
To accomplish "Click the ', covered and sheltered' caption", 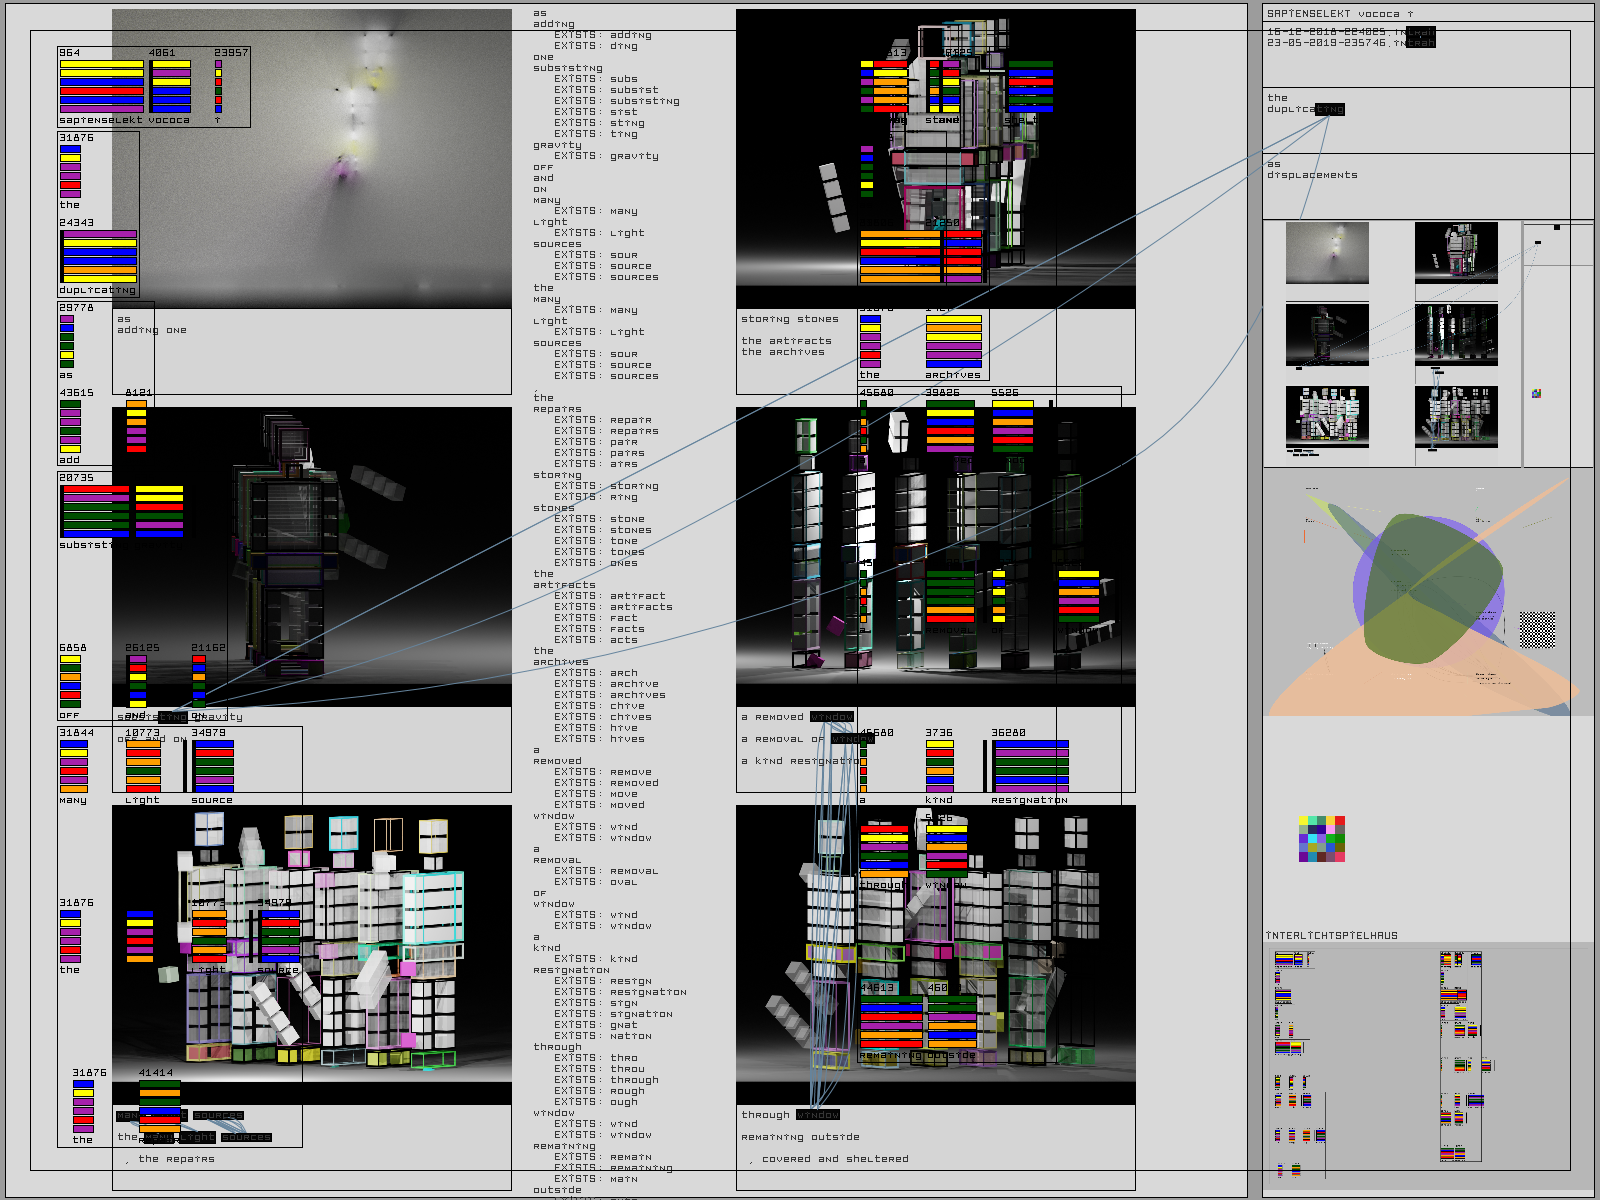I will [x=829, y=1159].
